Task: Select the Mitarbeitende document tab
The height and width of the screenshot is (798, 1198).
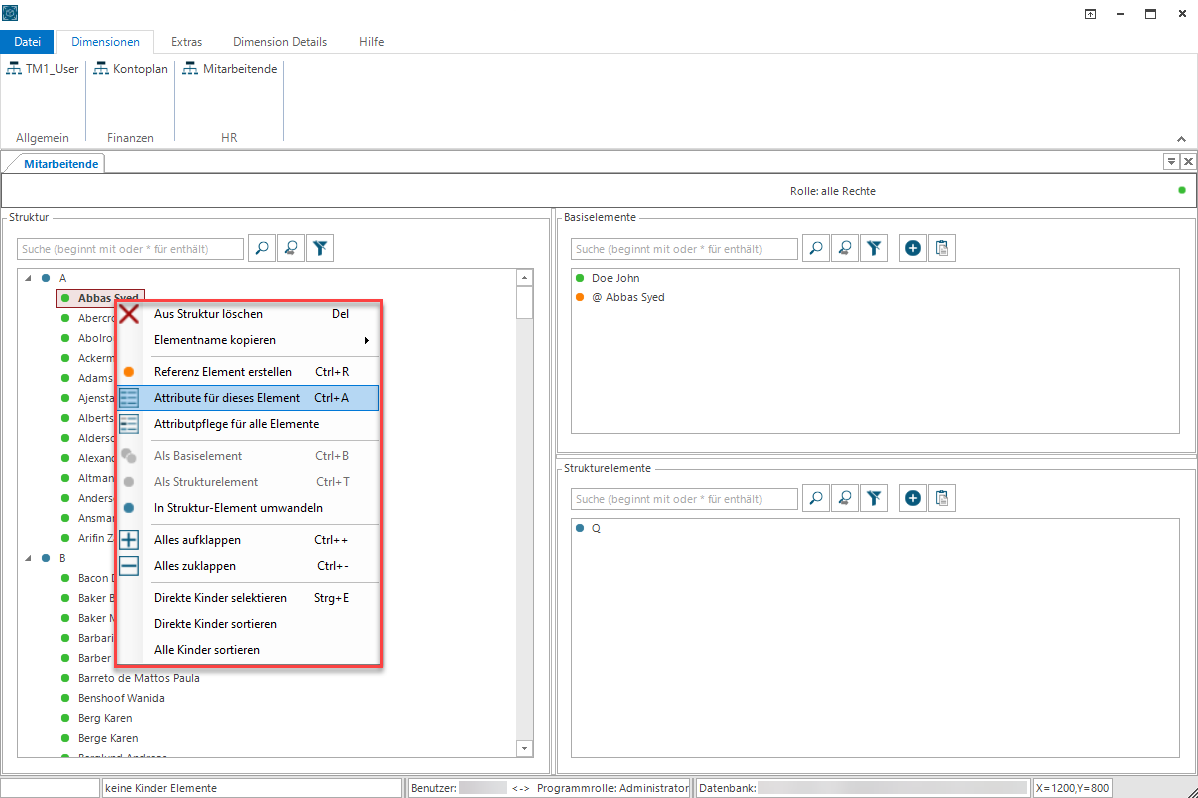Action: 61,164
